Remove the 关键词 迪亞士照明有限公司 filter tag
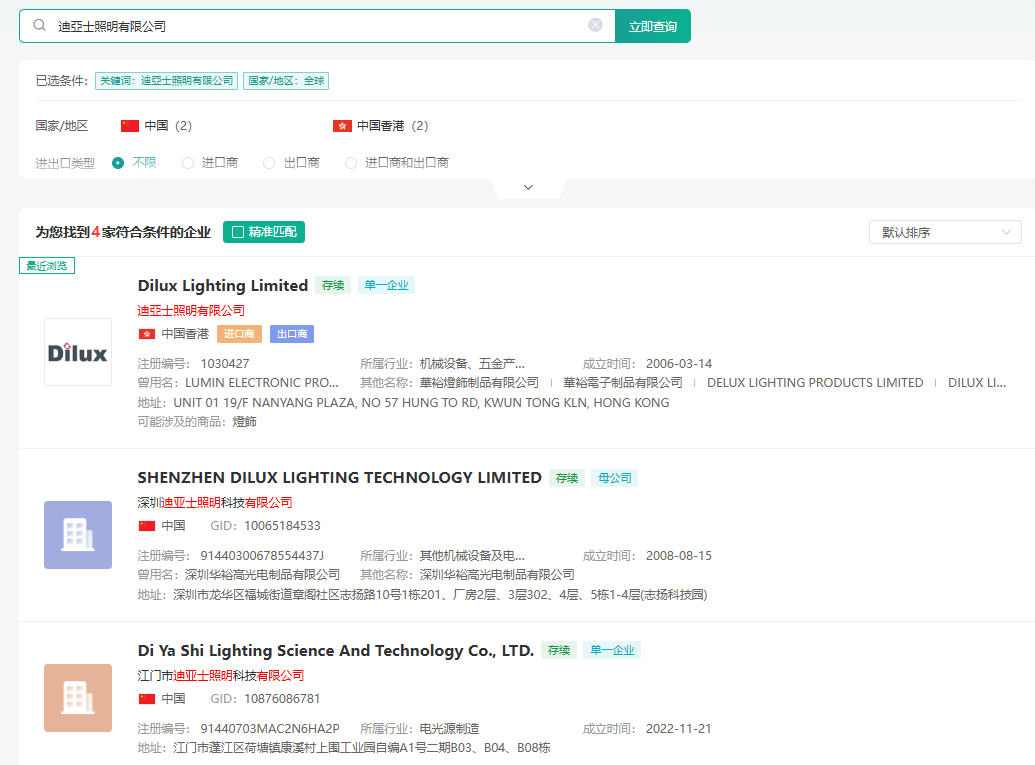 (x=166, y=81)
